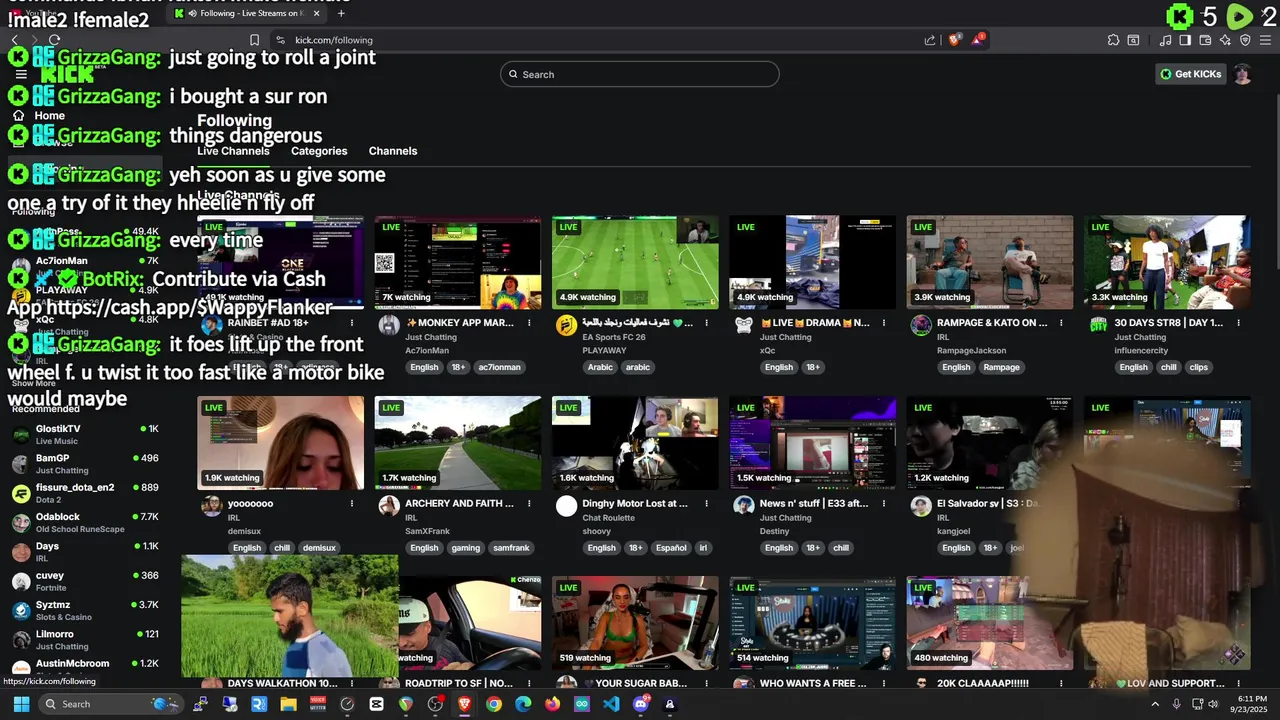Open the browser extensions puzzle icon
This screenshot has height=720, width=1280.
pos(1113,40)
